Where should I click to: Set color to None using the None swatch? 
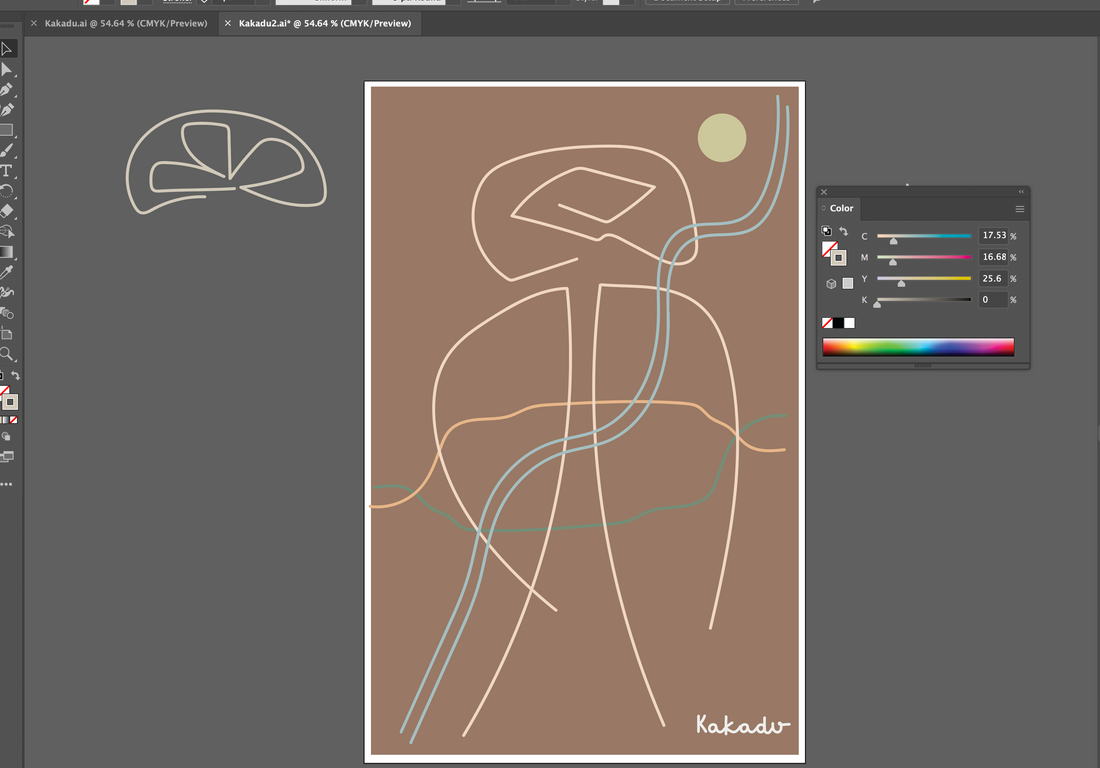826,323
